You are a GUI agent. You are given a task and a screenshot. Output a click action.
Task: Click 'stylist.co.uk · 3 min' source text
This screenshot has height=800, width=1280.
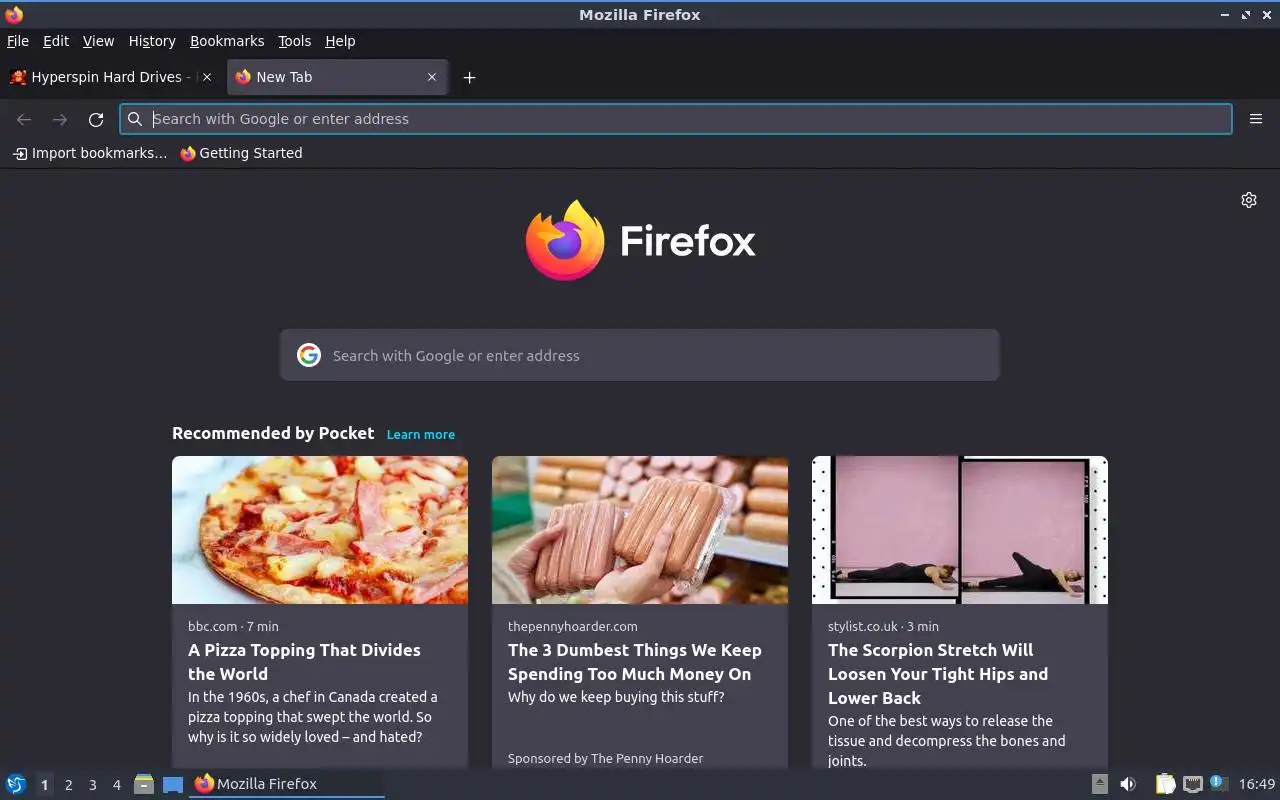(x=883, y=626)
